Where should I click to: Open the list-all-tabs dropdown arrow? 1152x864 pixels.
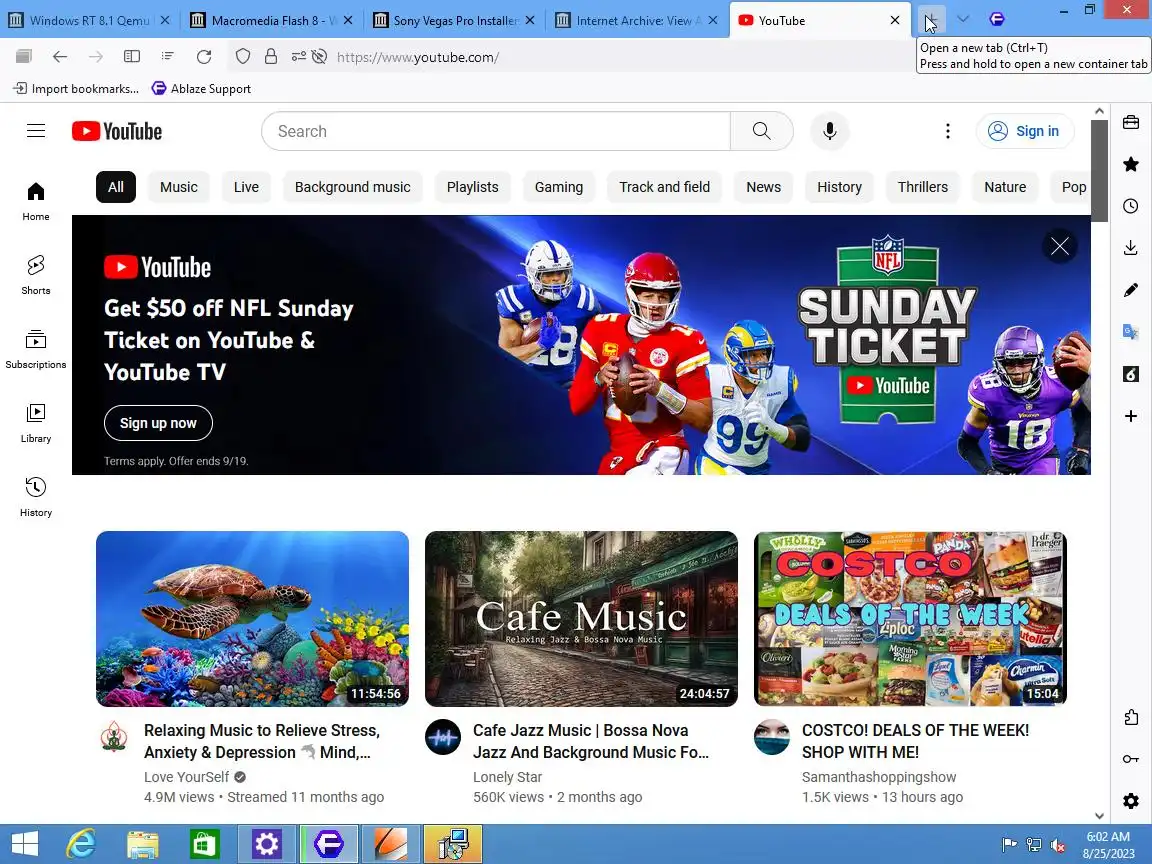pos(963,20)
